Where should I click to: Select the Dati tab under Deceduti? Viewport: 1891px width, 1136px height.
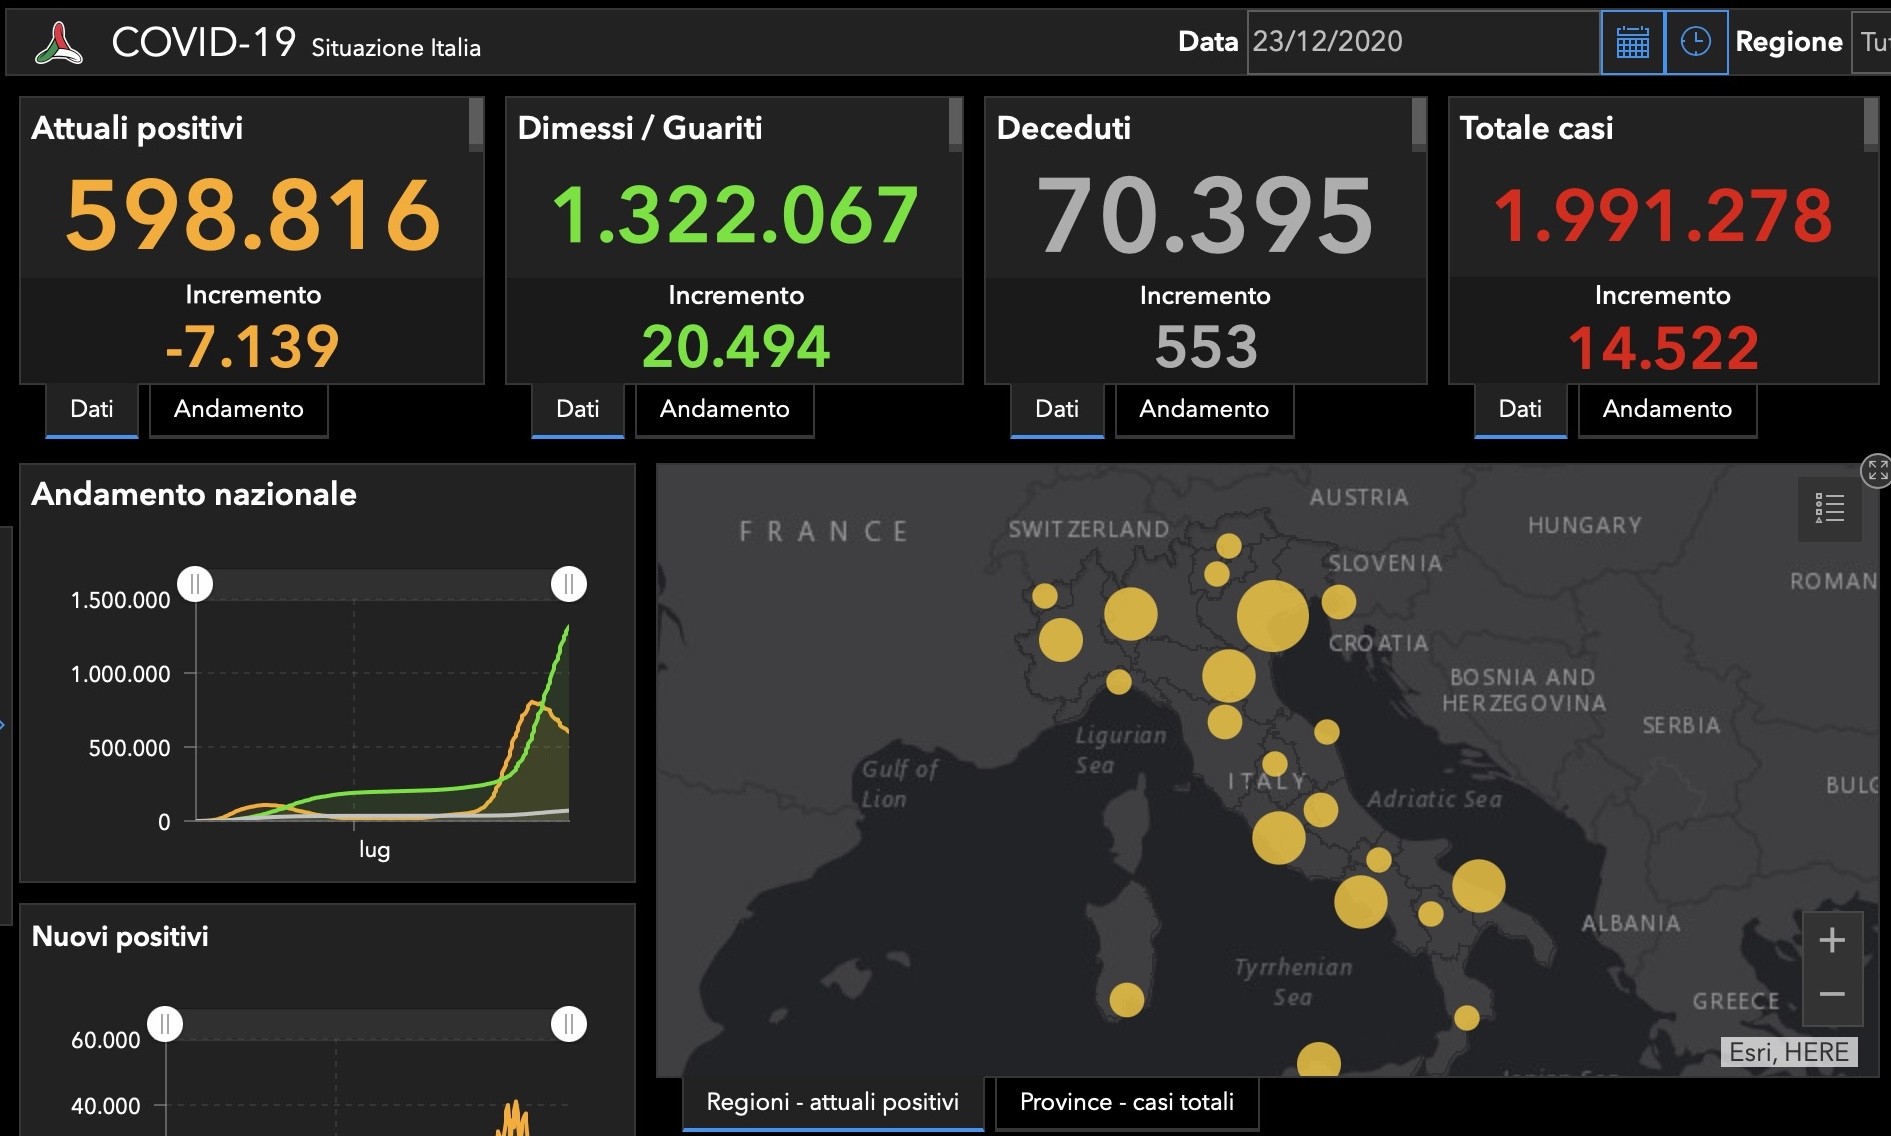tap(1057, 409)
